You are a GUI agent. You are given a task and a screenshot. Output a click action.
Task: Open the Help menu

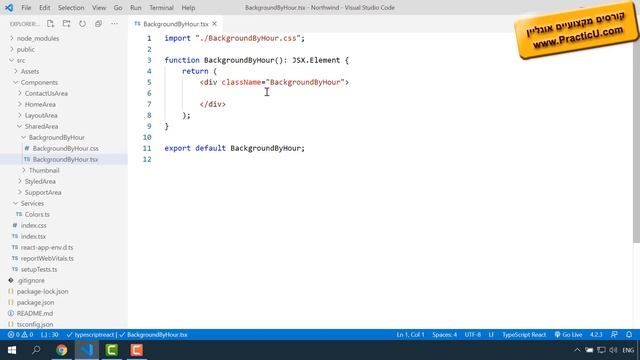click(188, 7)
